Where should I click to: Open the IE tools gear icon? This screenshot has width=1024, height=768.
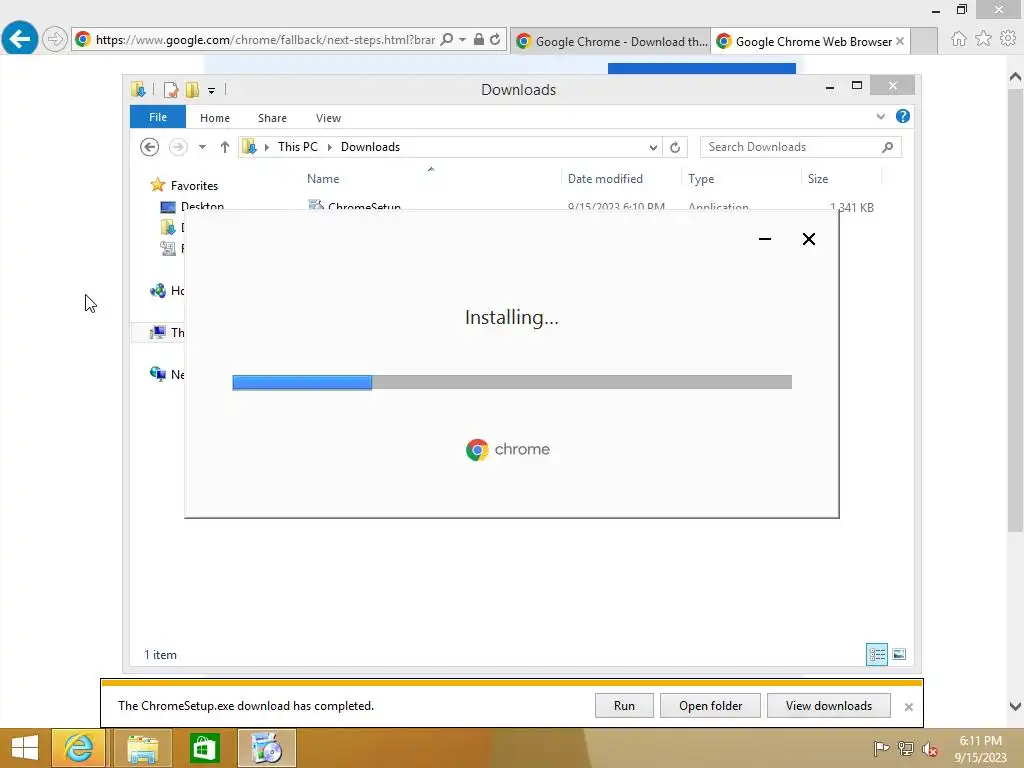1008,39
